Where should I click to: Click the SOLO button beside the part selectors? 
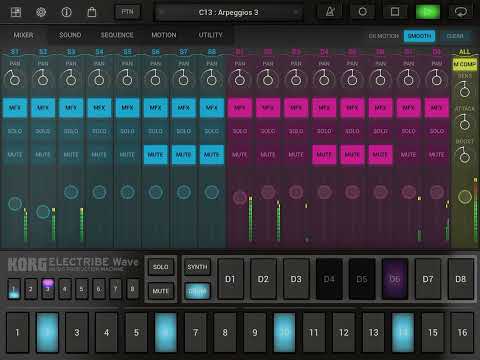161,267
